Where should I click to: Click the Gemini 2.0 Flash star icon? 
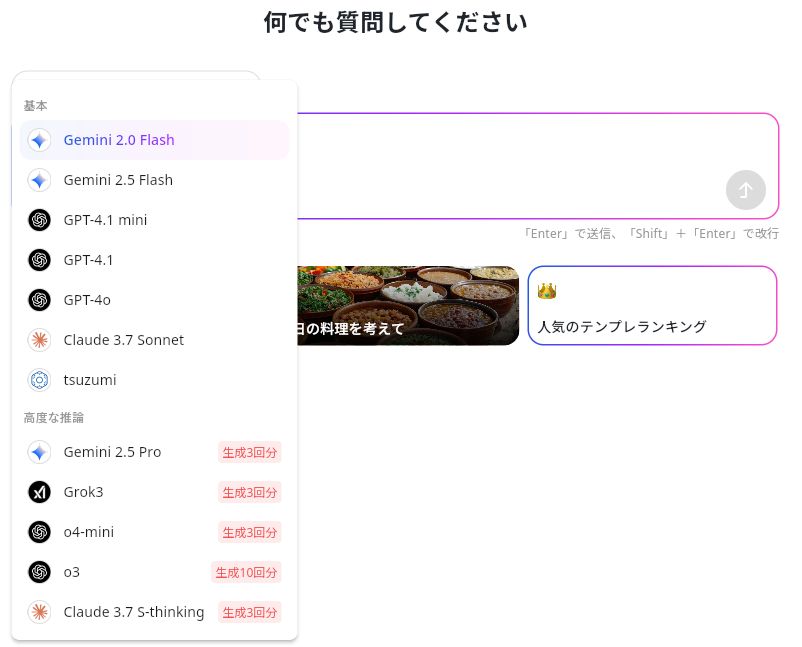tap(39, 140)
